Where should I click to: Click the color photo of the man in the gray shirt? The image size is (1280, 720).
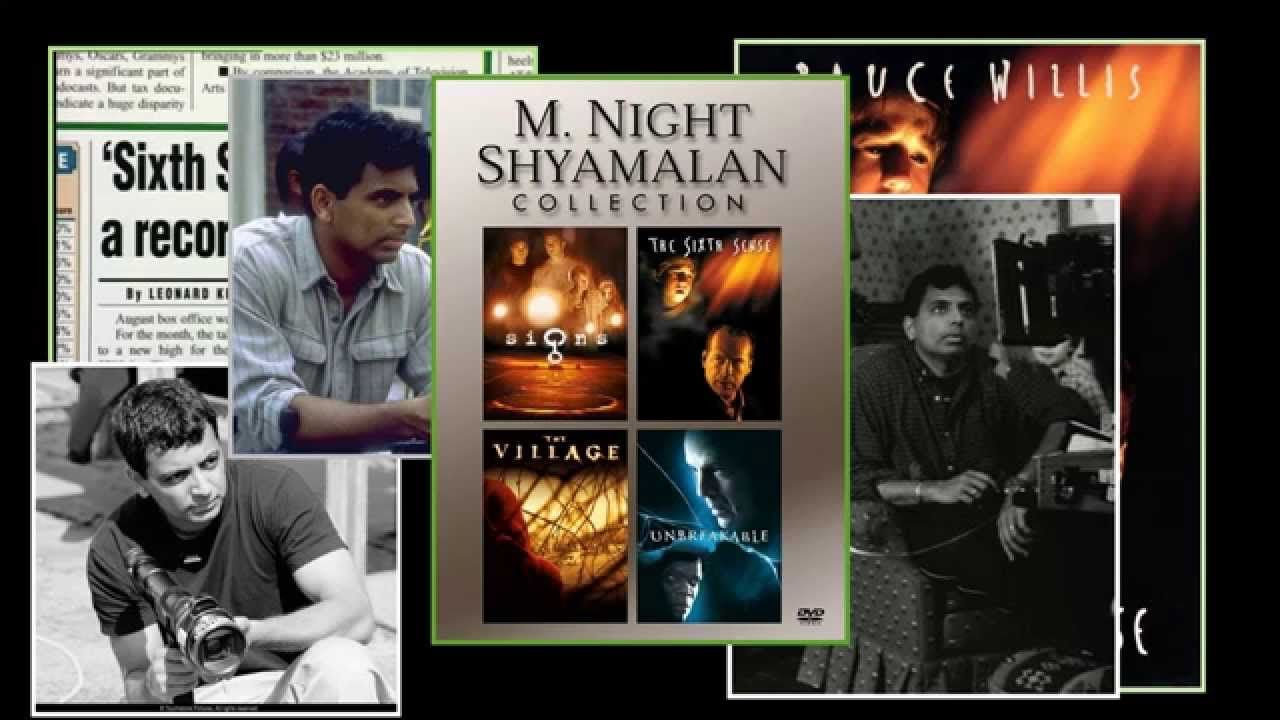330,267
